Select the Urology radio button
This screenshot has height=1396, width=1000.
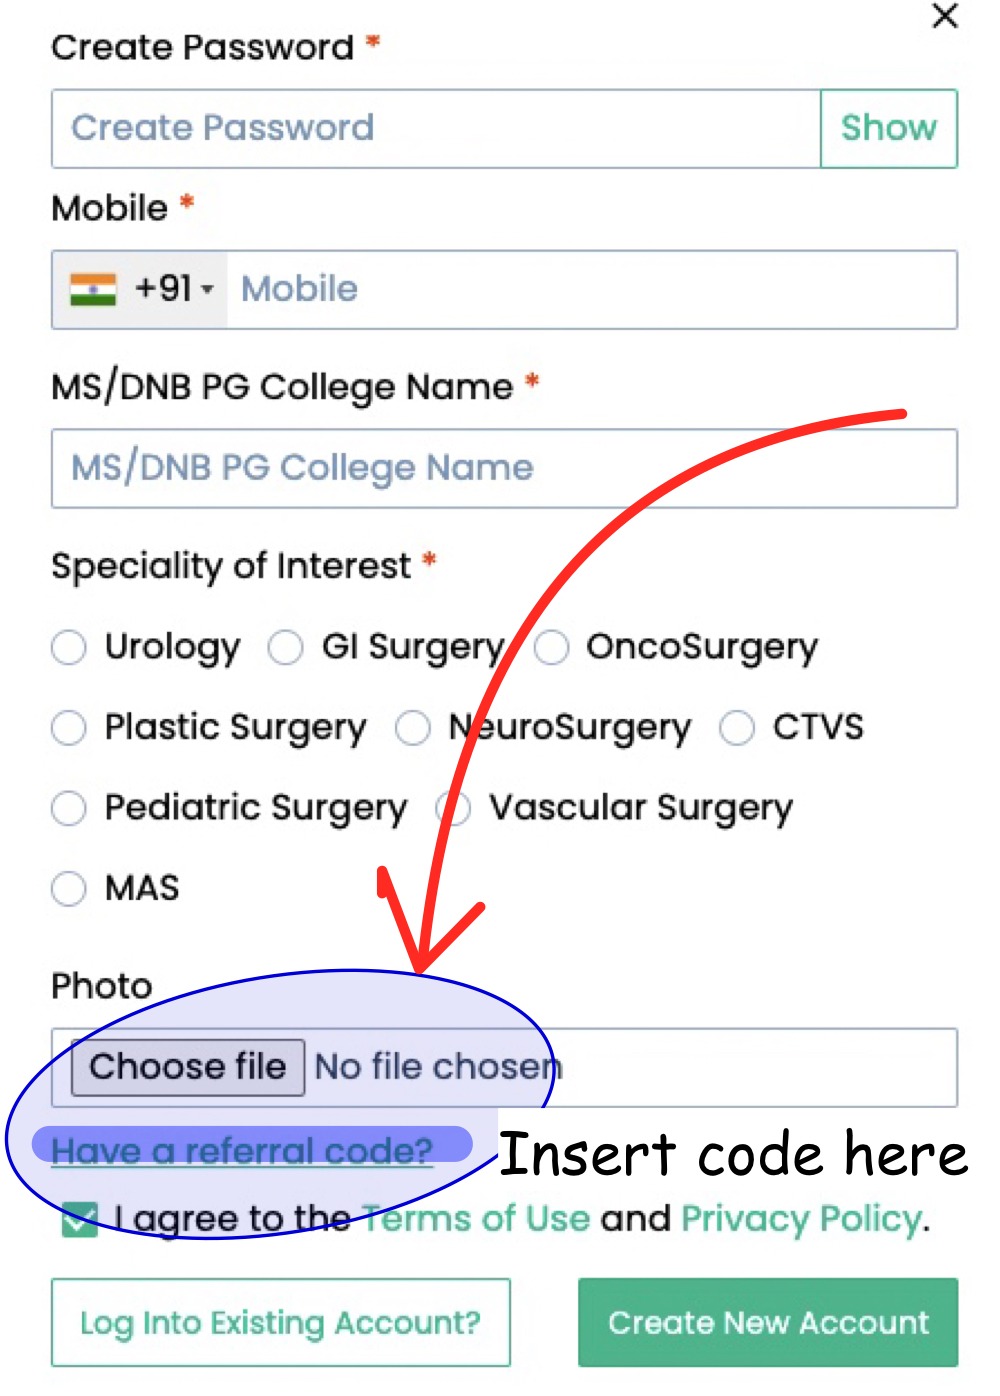69,647
